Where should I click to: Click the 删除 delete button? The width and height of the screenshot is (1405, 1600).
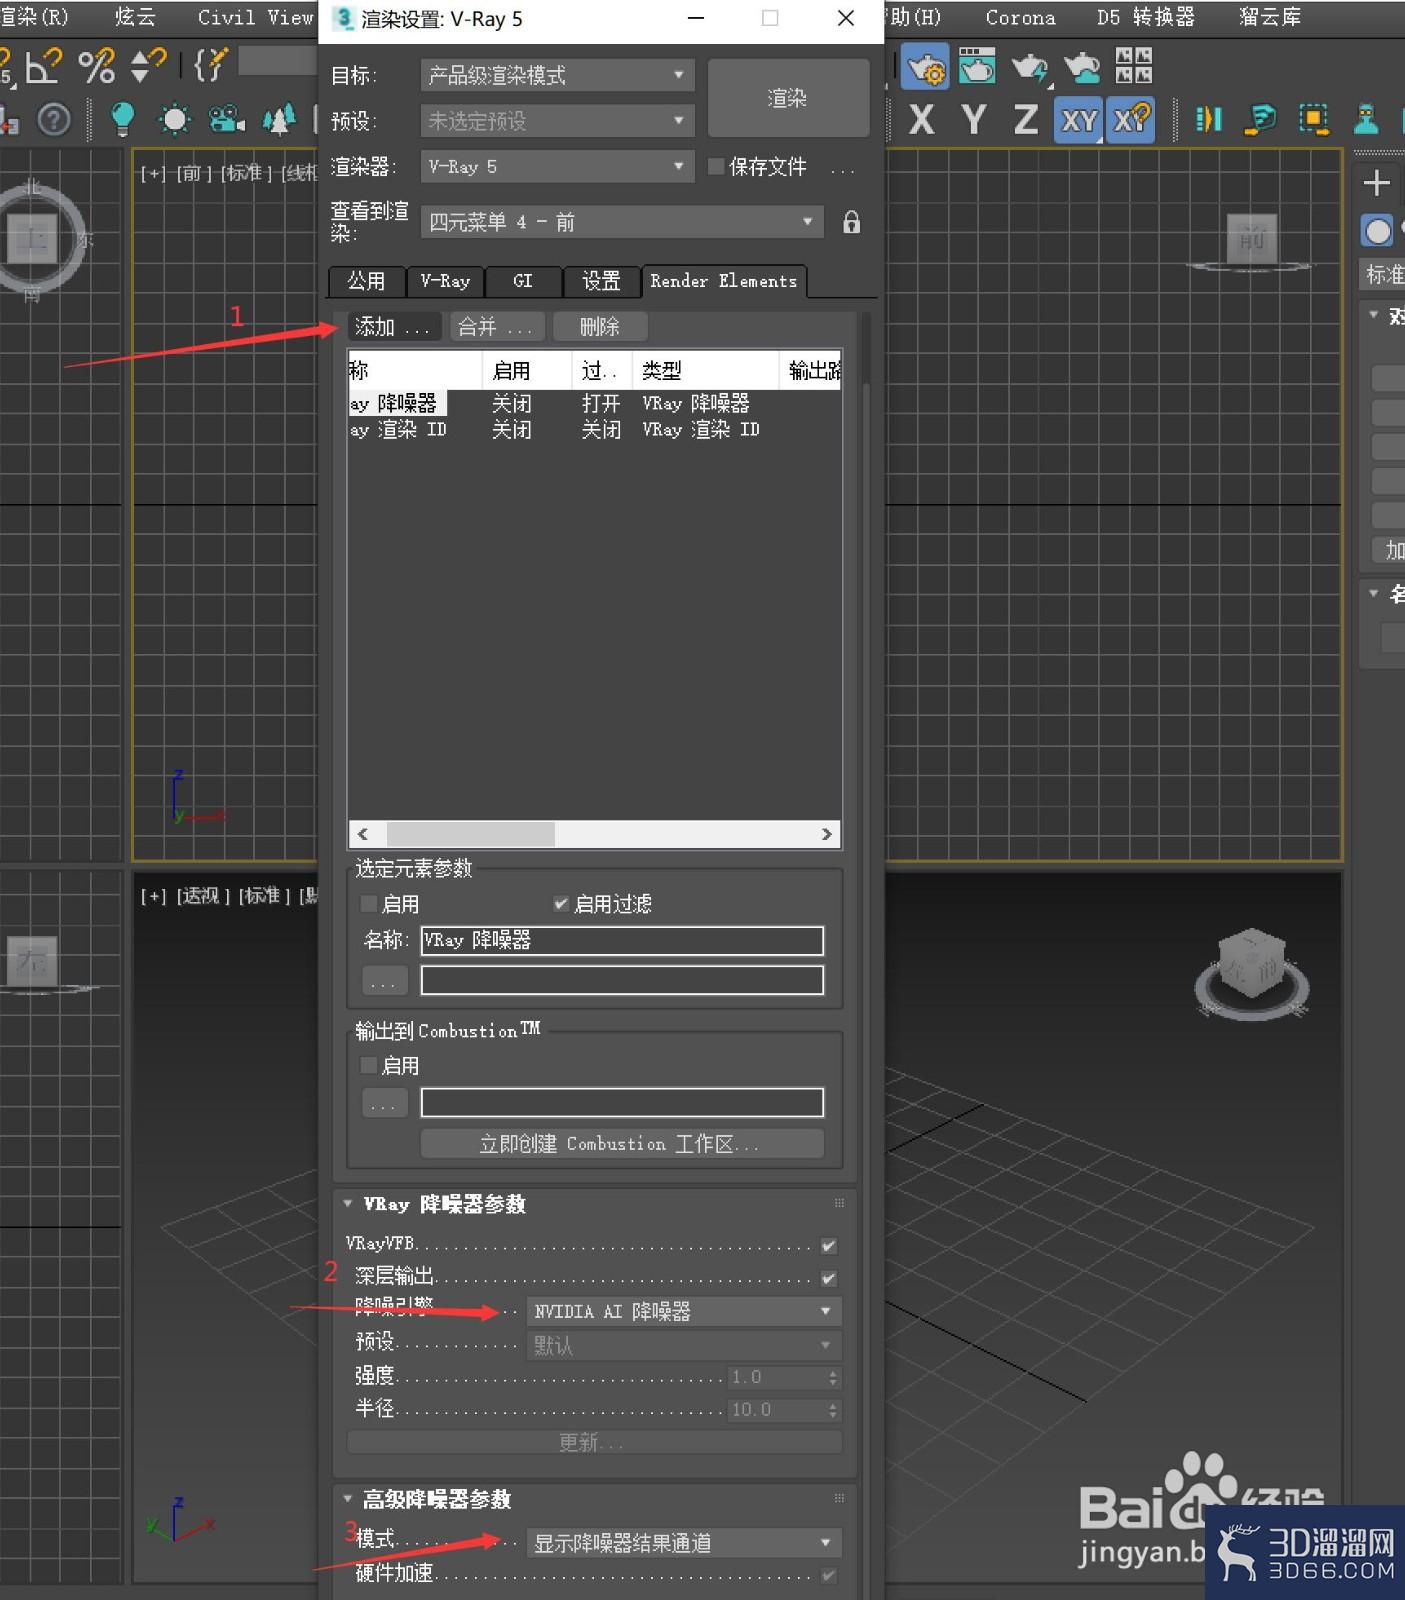600,327
